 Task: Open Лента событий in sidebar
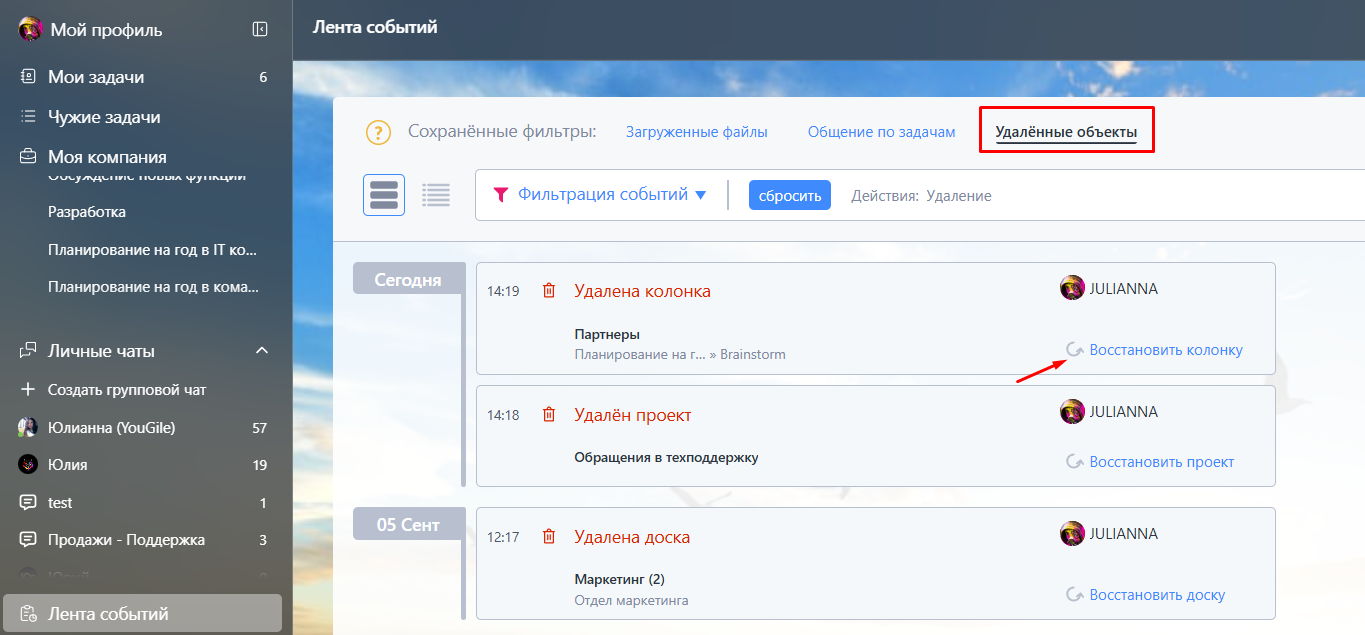(142, 614)
